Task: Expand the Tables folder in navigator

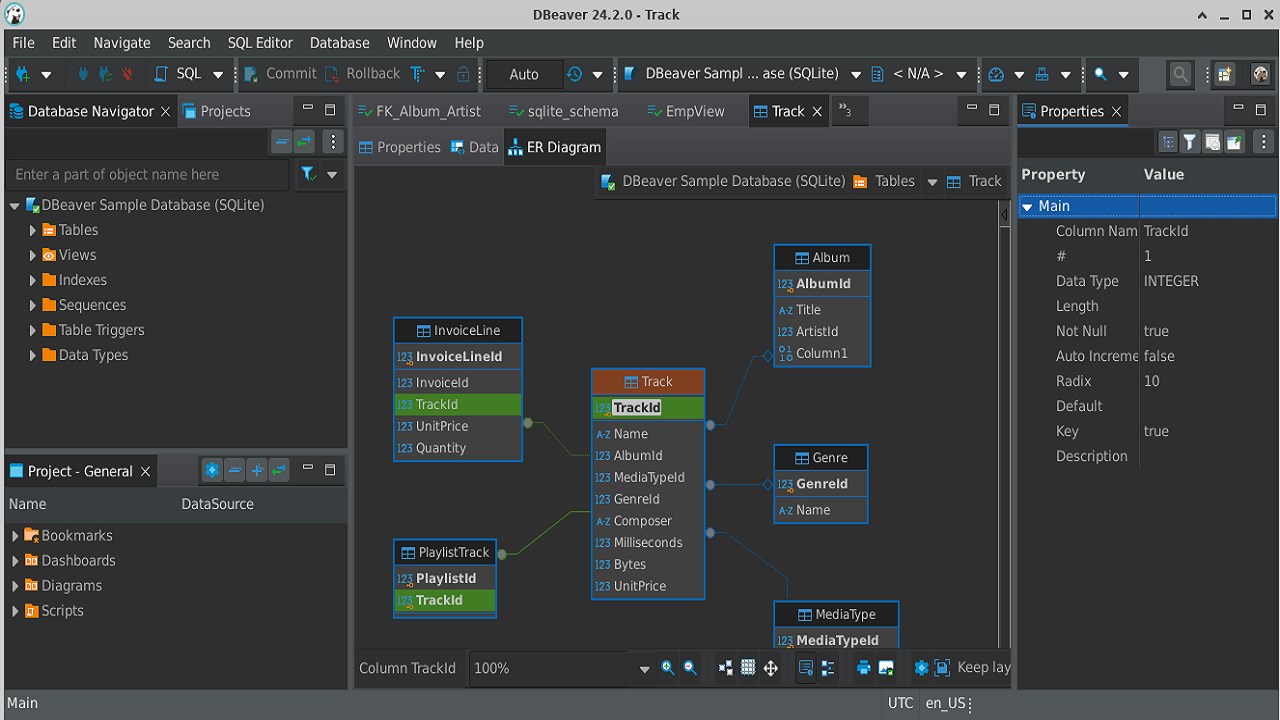Action: [x=33, y=230]
